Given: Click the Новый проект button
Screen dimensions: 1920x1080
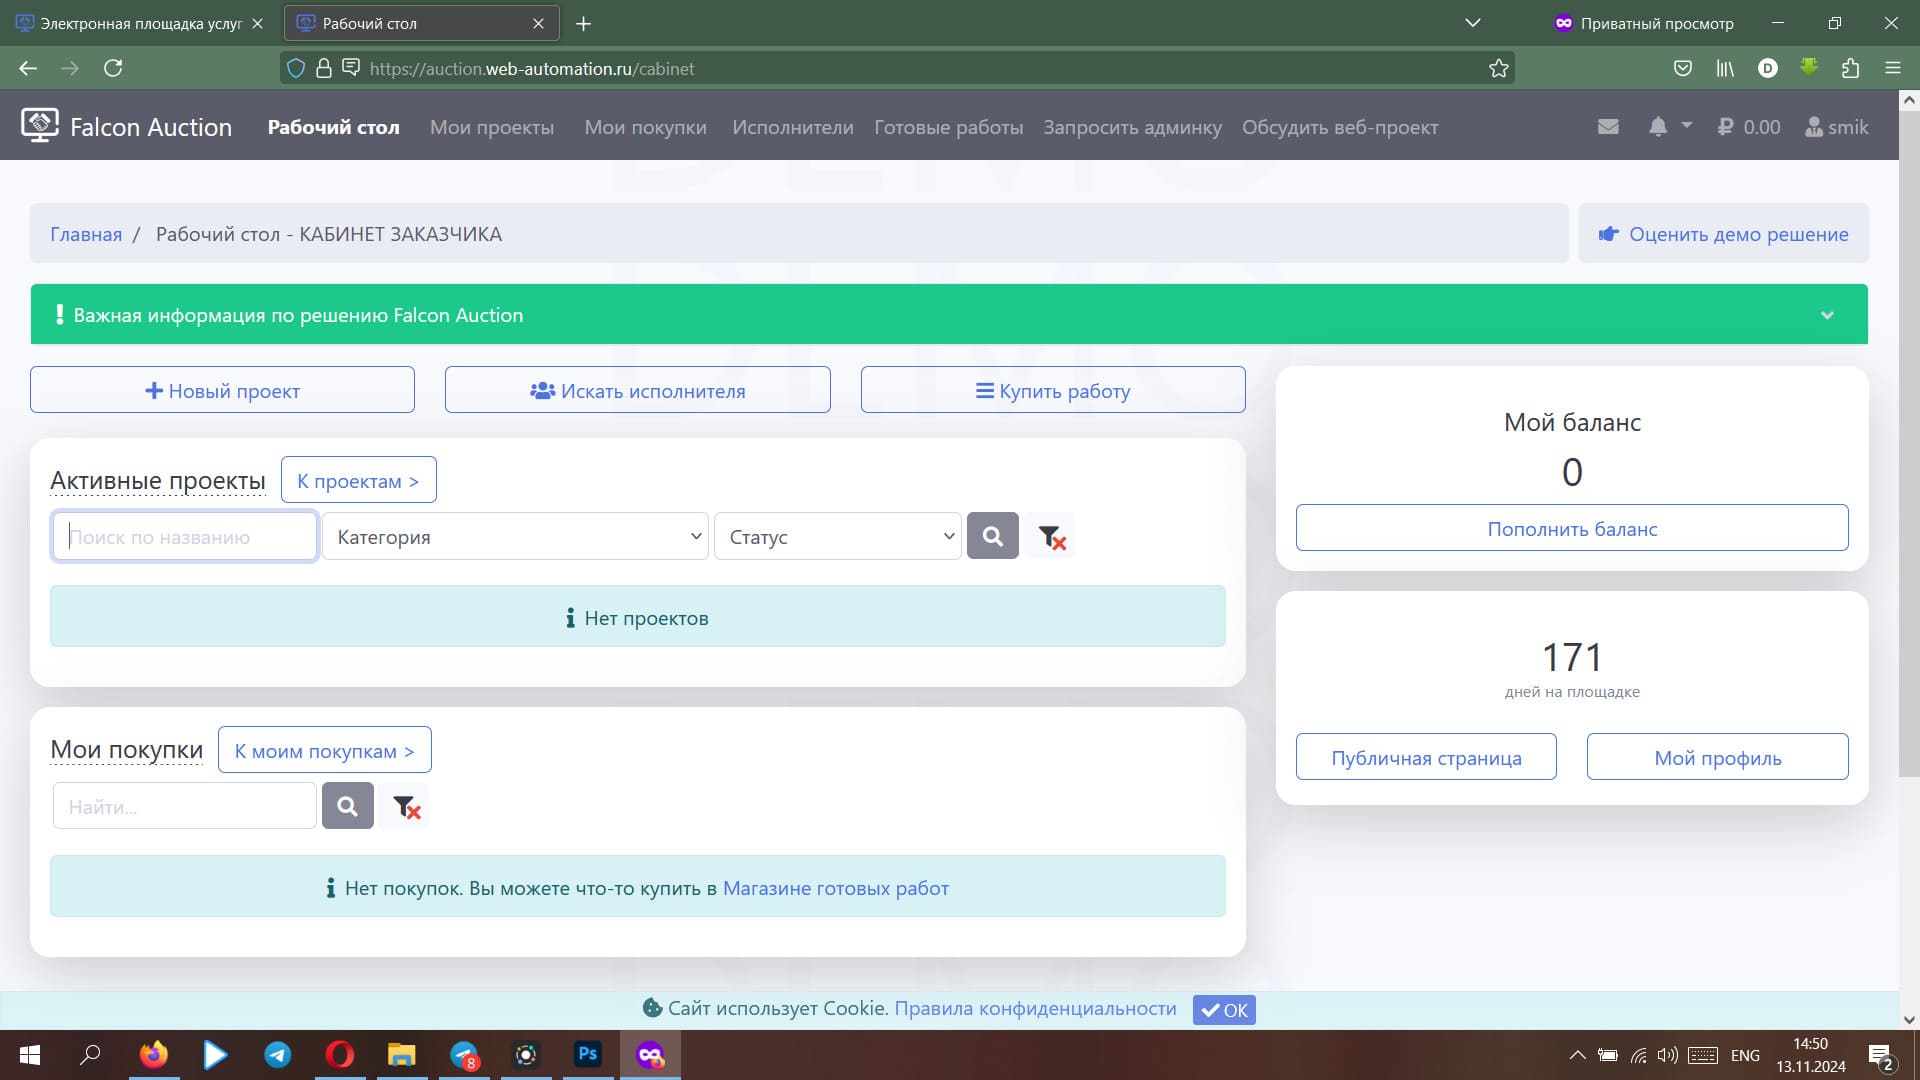Looking at the screenshot, I should tap(222, 390).
